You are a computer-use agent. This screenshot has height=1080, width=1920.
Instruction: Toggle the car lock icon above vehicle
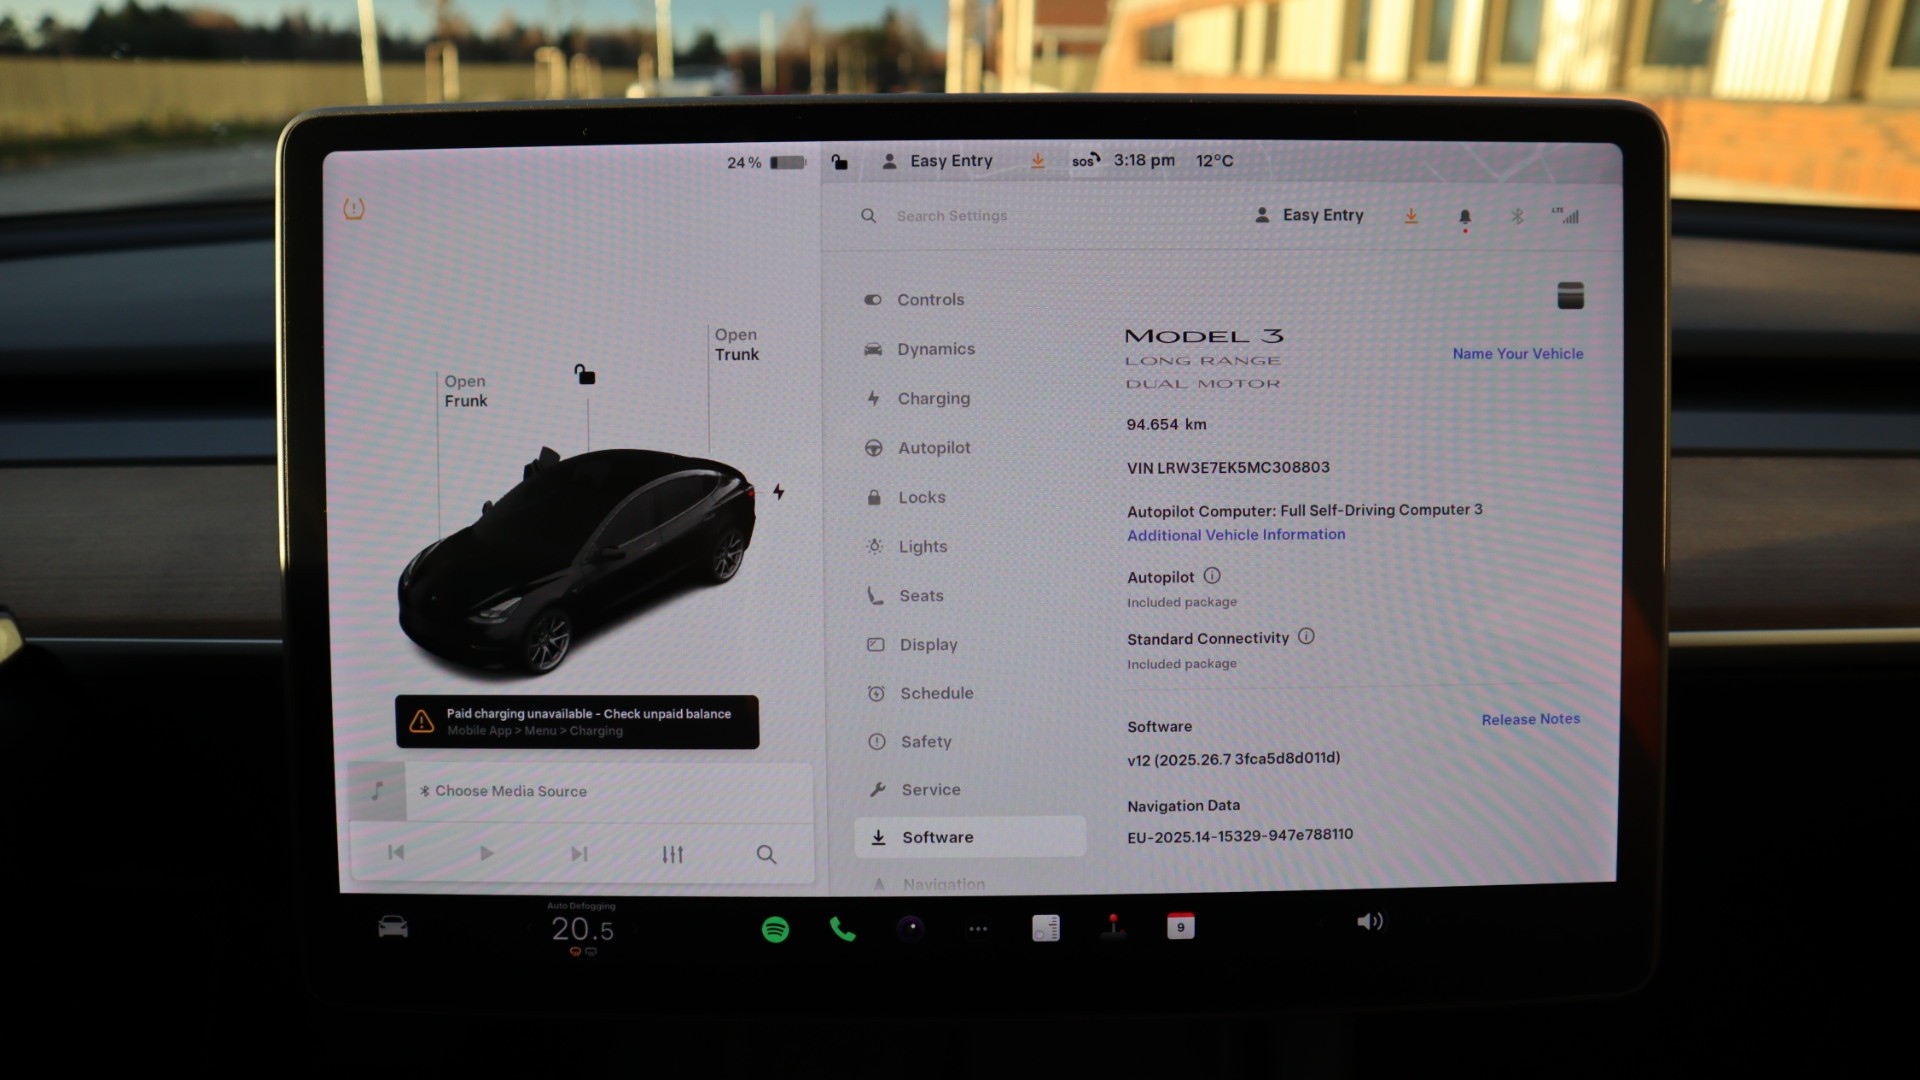click(585, 375)
